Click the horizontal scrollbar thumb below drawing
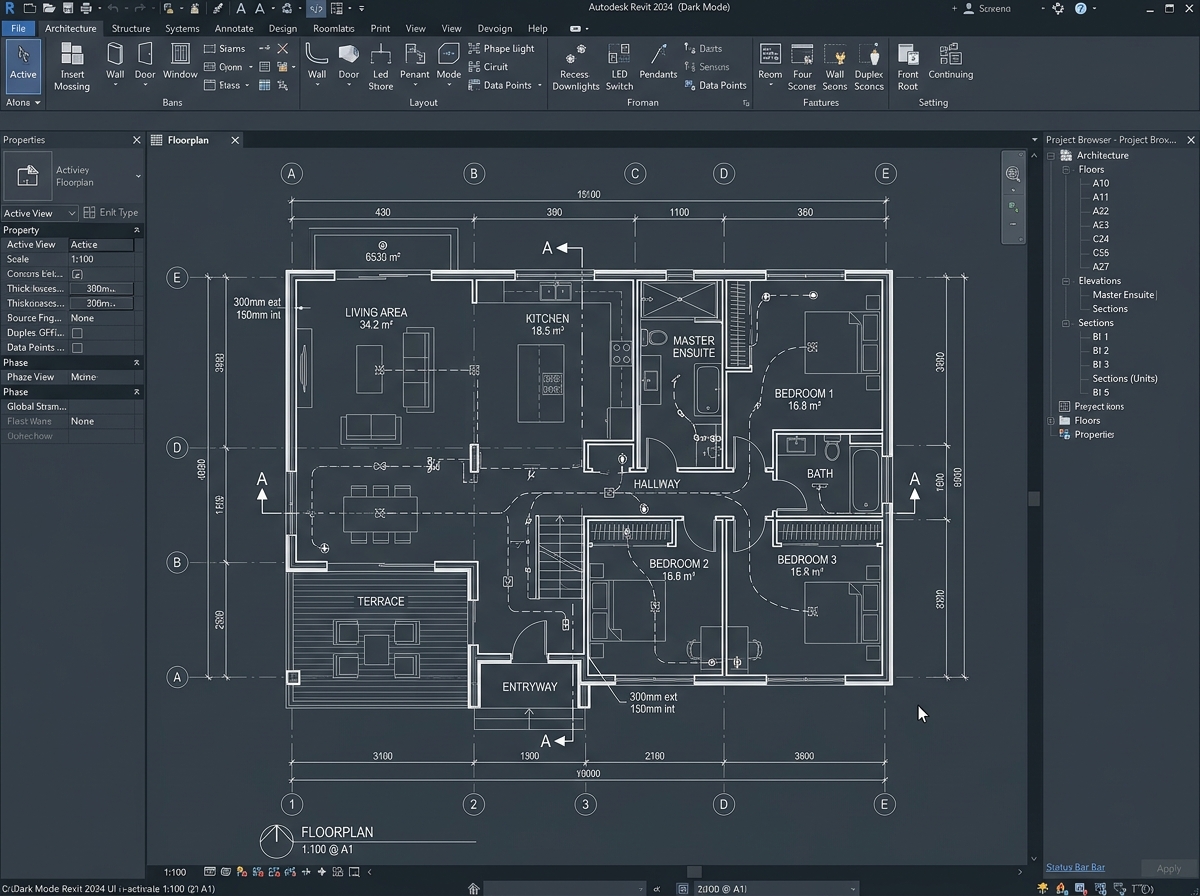The height and width of the screenshot is (896, 1200). 694,872
